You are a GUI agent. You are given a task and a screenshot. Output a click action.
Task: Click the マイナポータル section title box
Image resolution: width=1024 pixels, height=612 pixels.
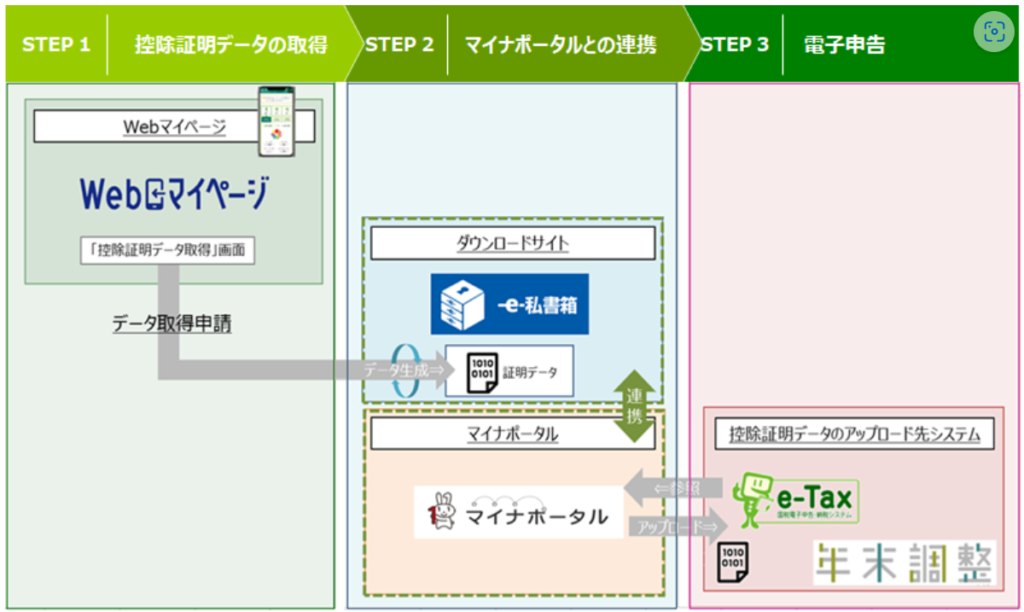tap(512, 434)
